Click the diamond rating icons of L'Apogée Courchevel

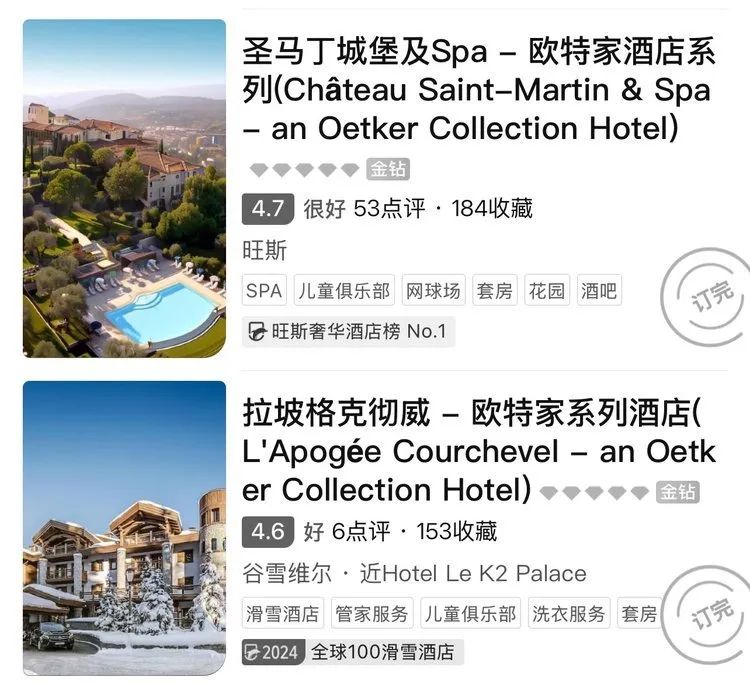(x=594, y=492)
